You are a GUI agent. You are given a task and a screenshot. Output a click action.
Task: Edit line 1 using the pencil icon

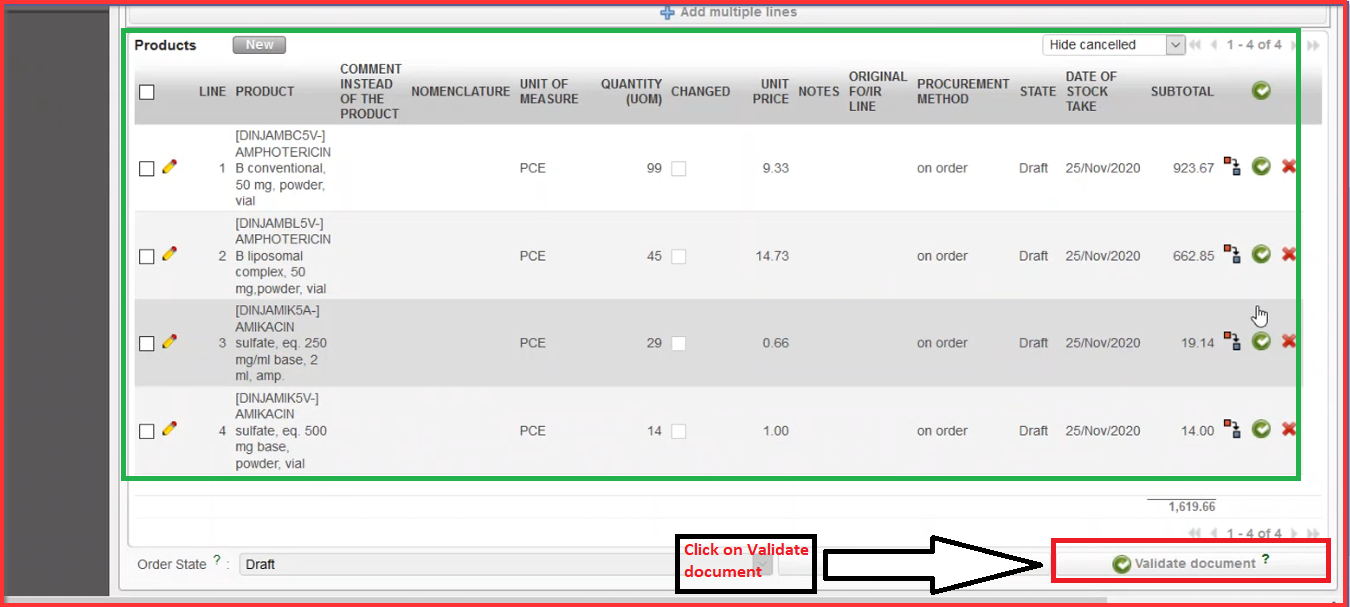(x=169, y=168)
